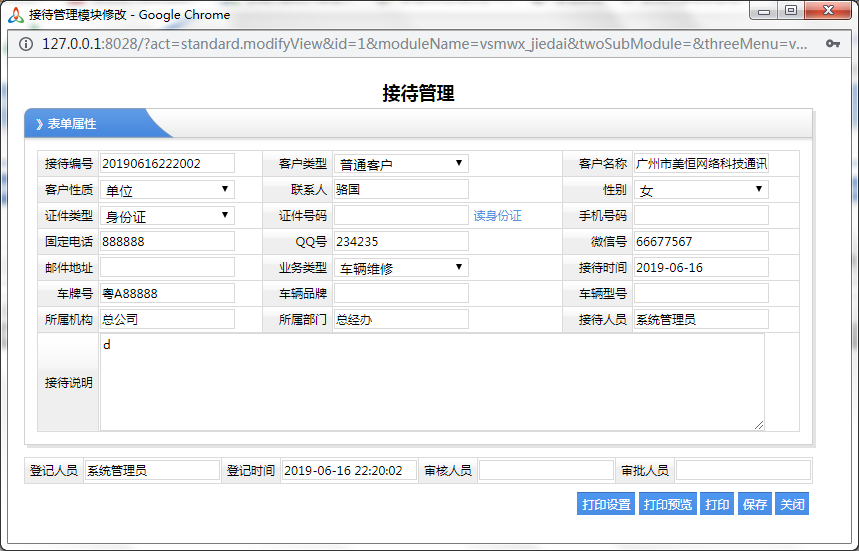The image size is (859, 551).
Task: Click the 证件号码 text field
Action: [x=400, y=216]
